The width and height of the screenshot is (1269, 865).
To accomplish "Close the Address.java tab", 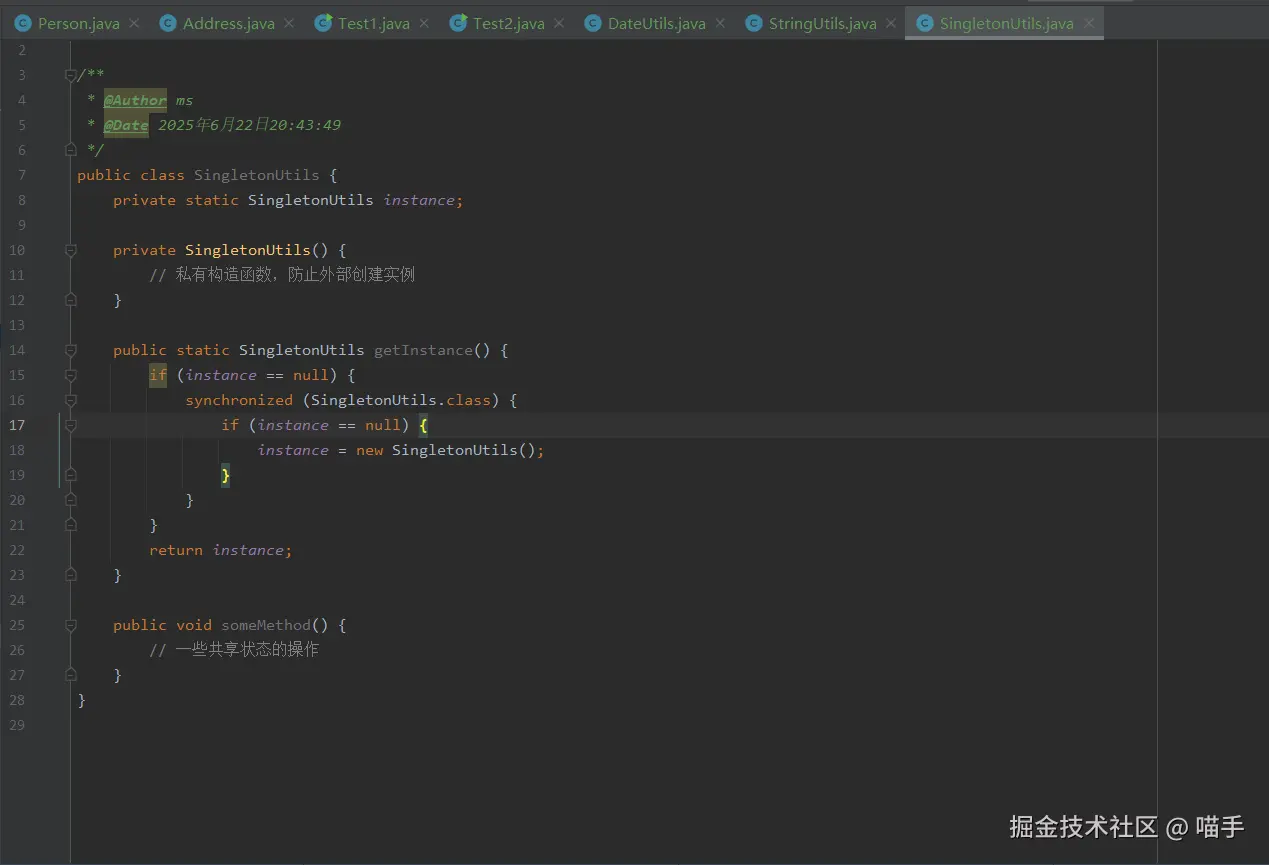I will coord(289,24).
